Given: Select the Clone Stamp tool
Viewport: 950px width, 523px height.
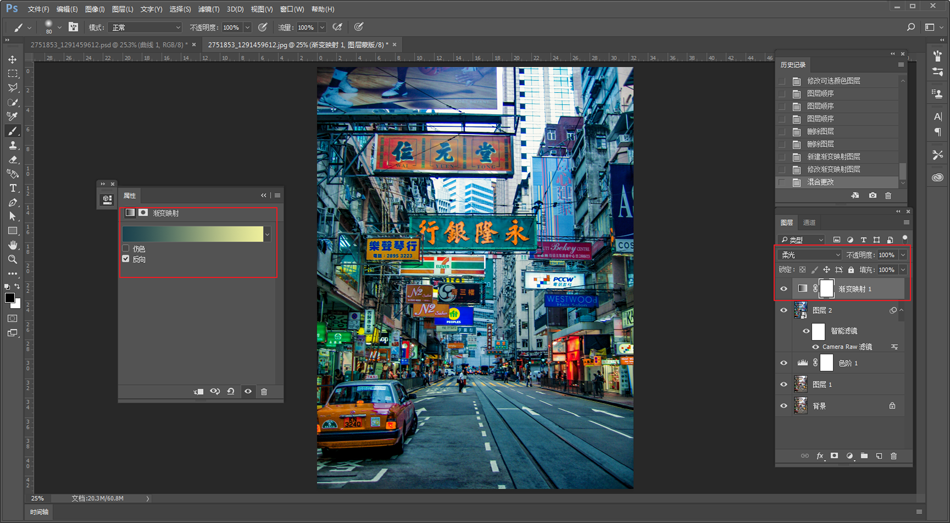Looking at the screenshot, I should click(12, 145).
